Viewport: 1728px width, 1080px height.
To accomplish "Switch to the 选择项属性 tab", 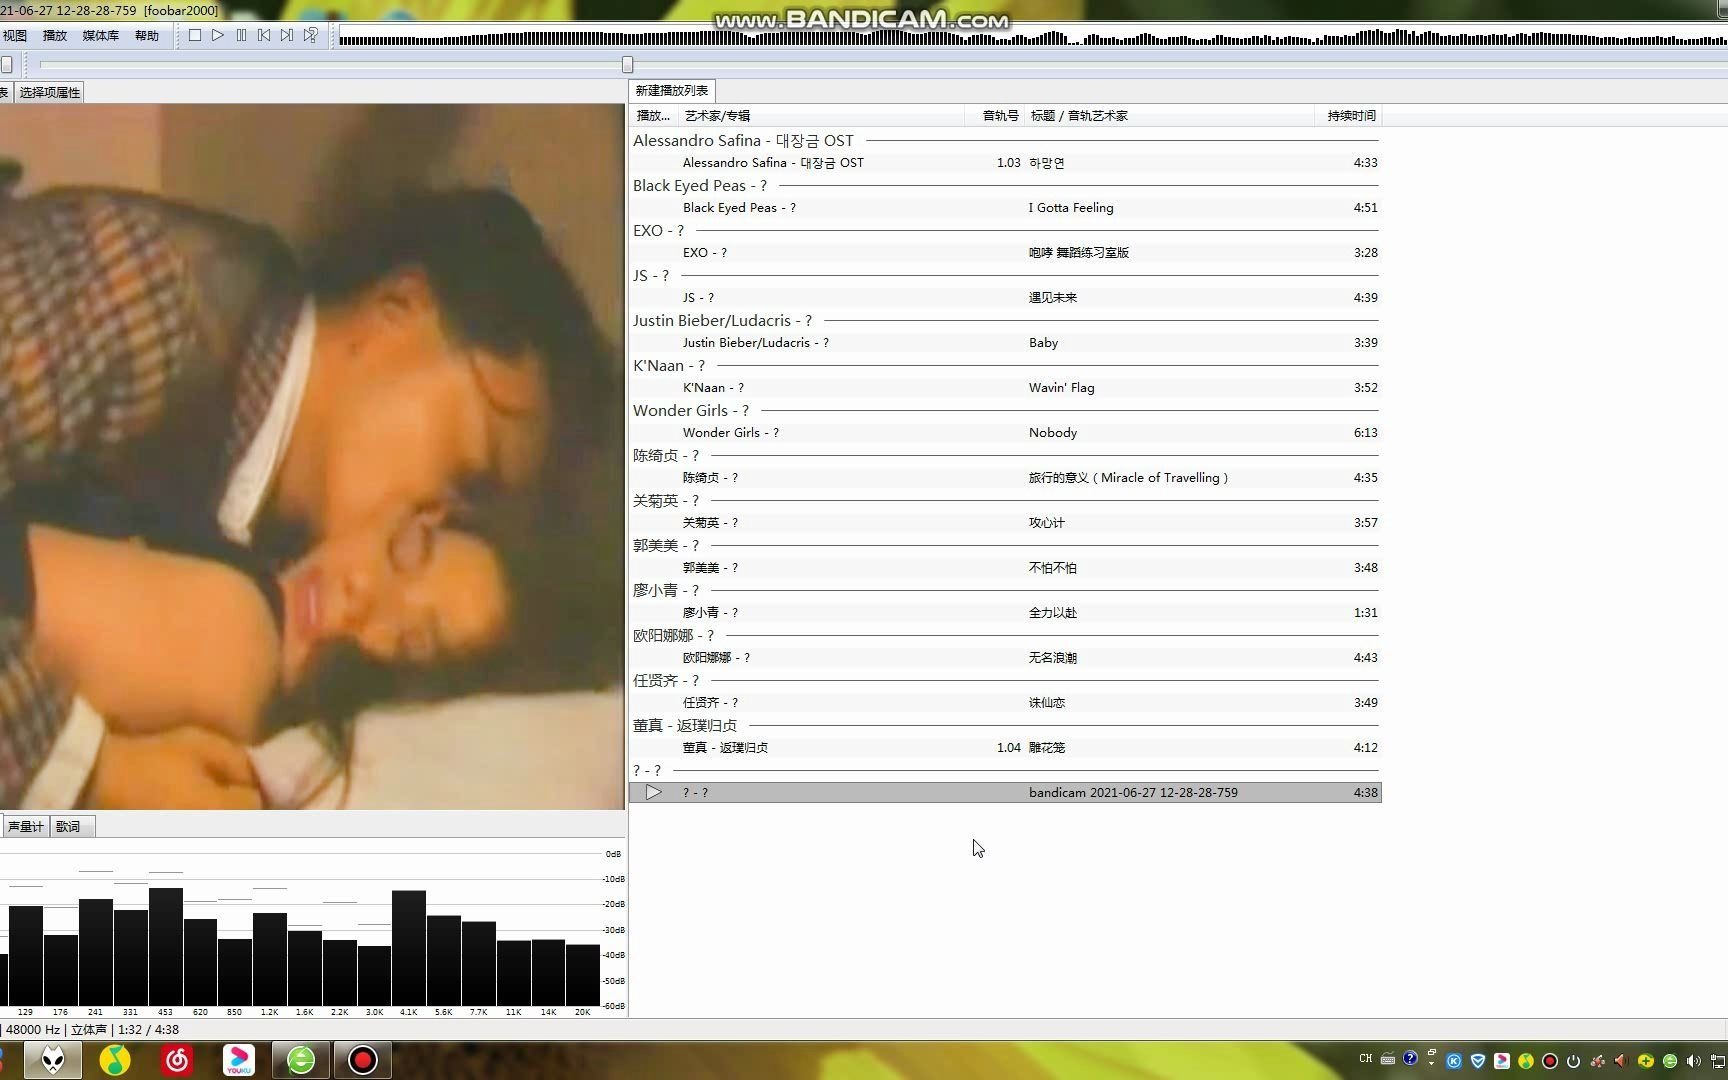I will click(x=50, y=92).
